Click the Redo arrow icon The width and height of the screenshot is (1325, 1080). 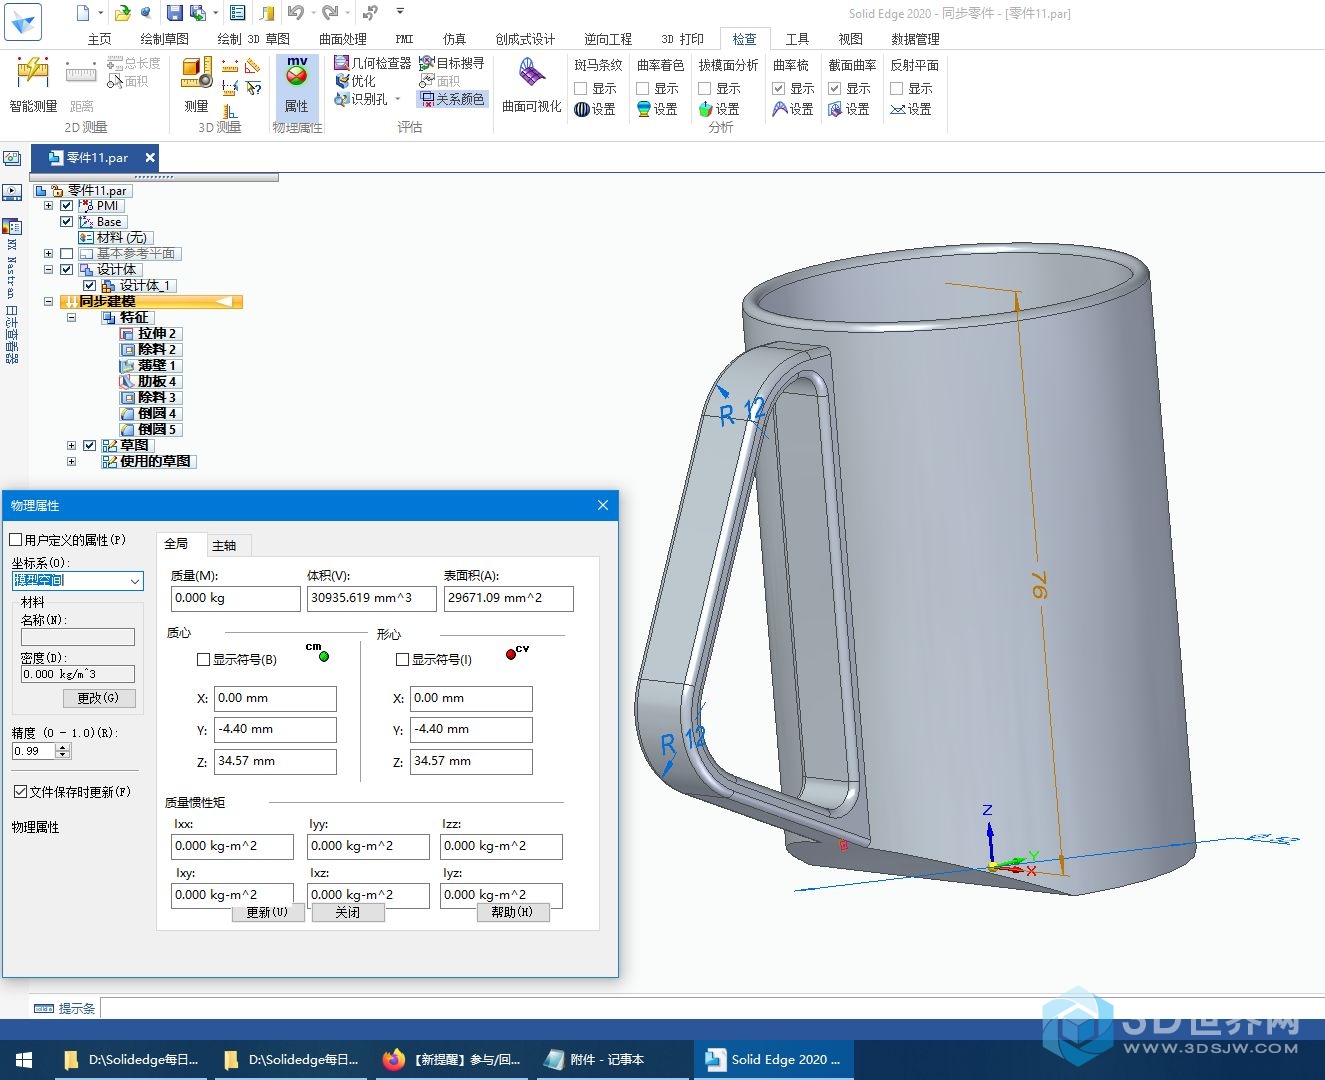pos(330,13)
